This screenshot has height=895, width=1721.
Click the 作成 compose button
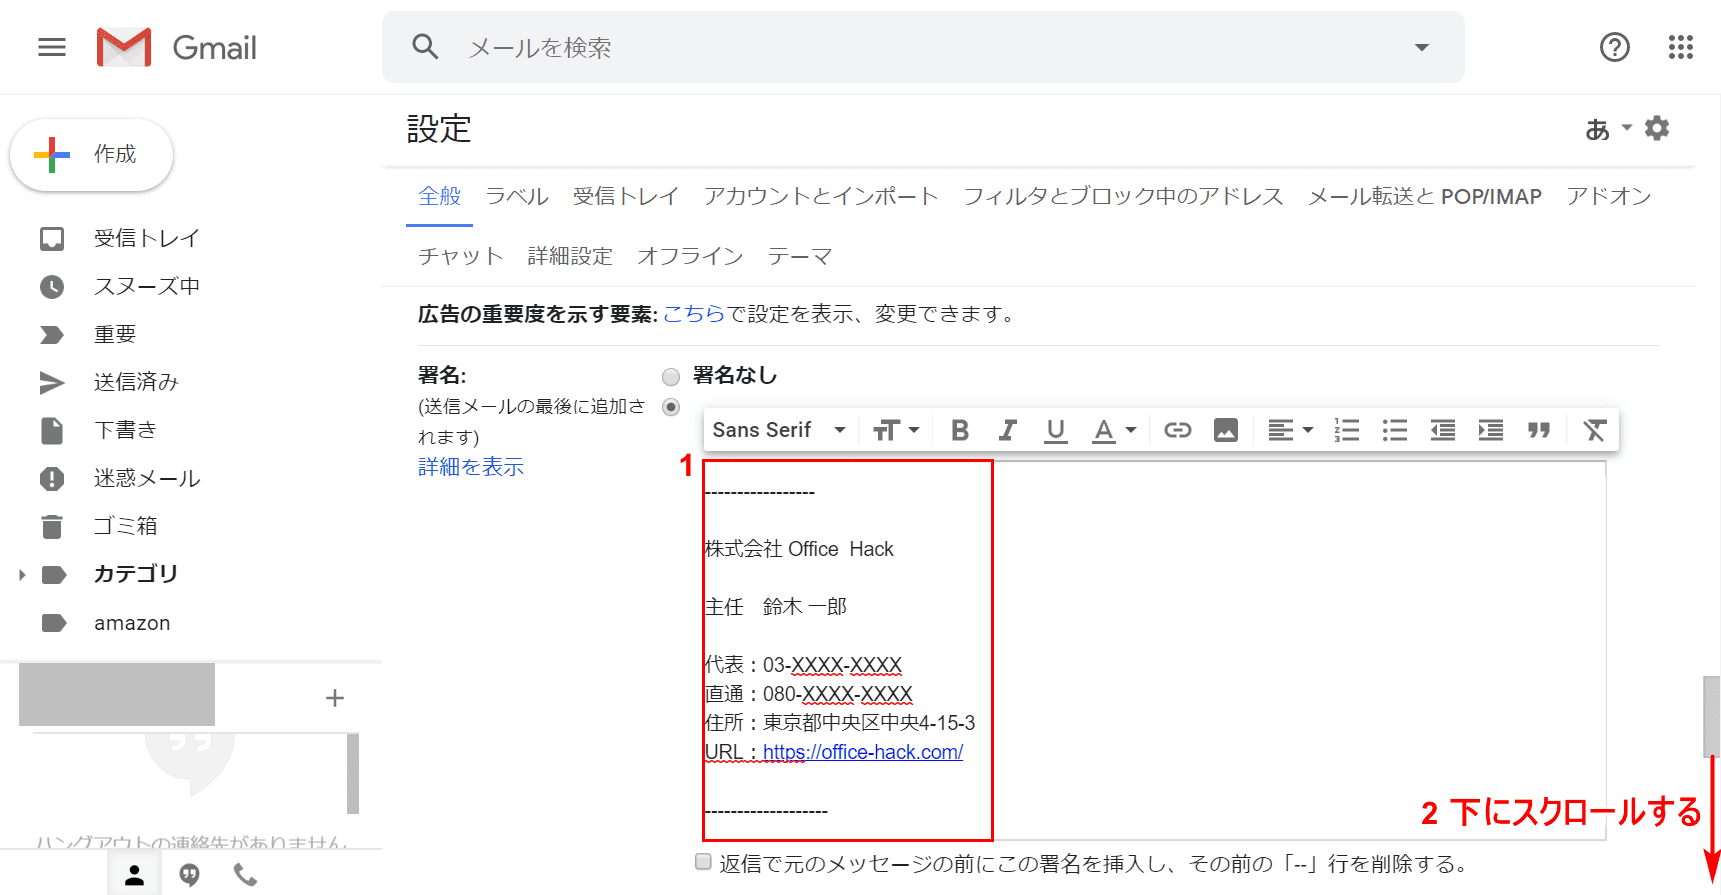(x=92, y=155)
